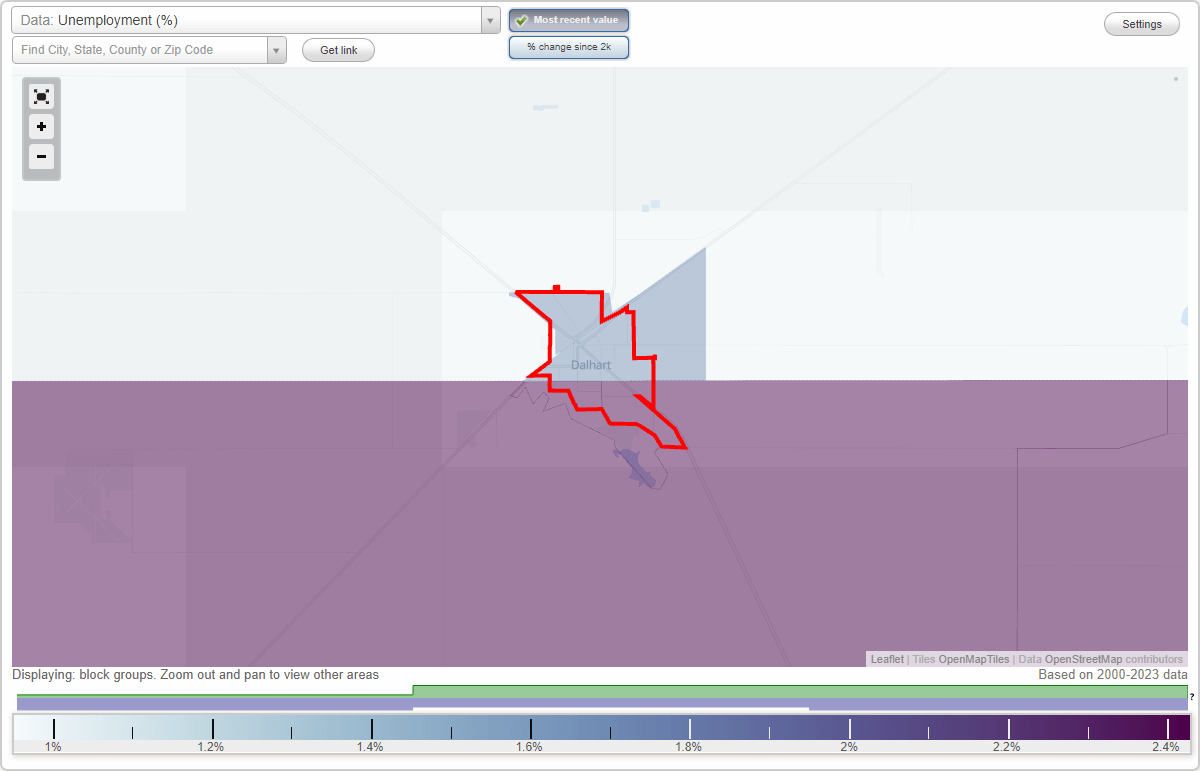Image resolution: width=1200 pixels, height=771 pixels.
Task: Open the Settings button
Action: (x=1142, y=24)
